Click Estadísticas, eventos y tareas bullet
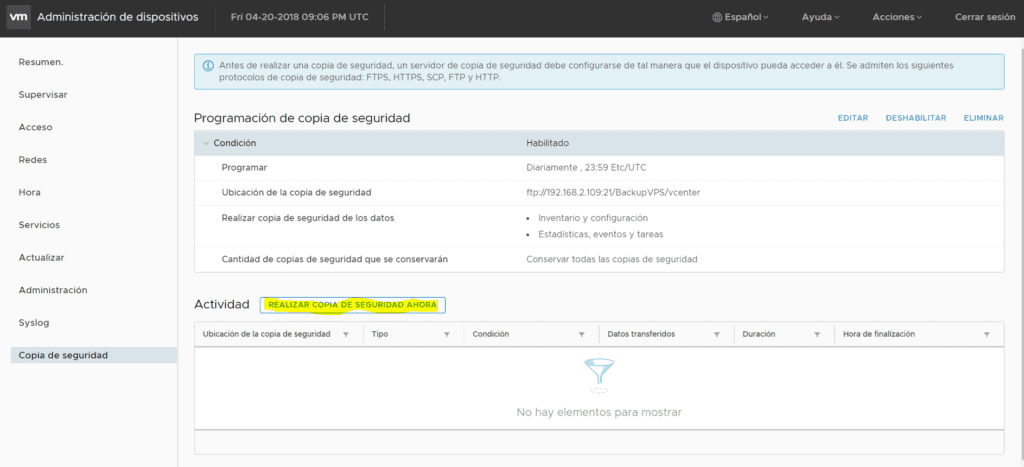The image size is (1024, 467). (601, 234)
